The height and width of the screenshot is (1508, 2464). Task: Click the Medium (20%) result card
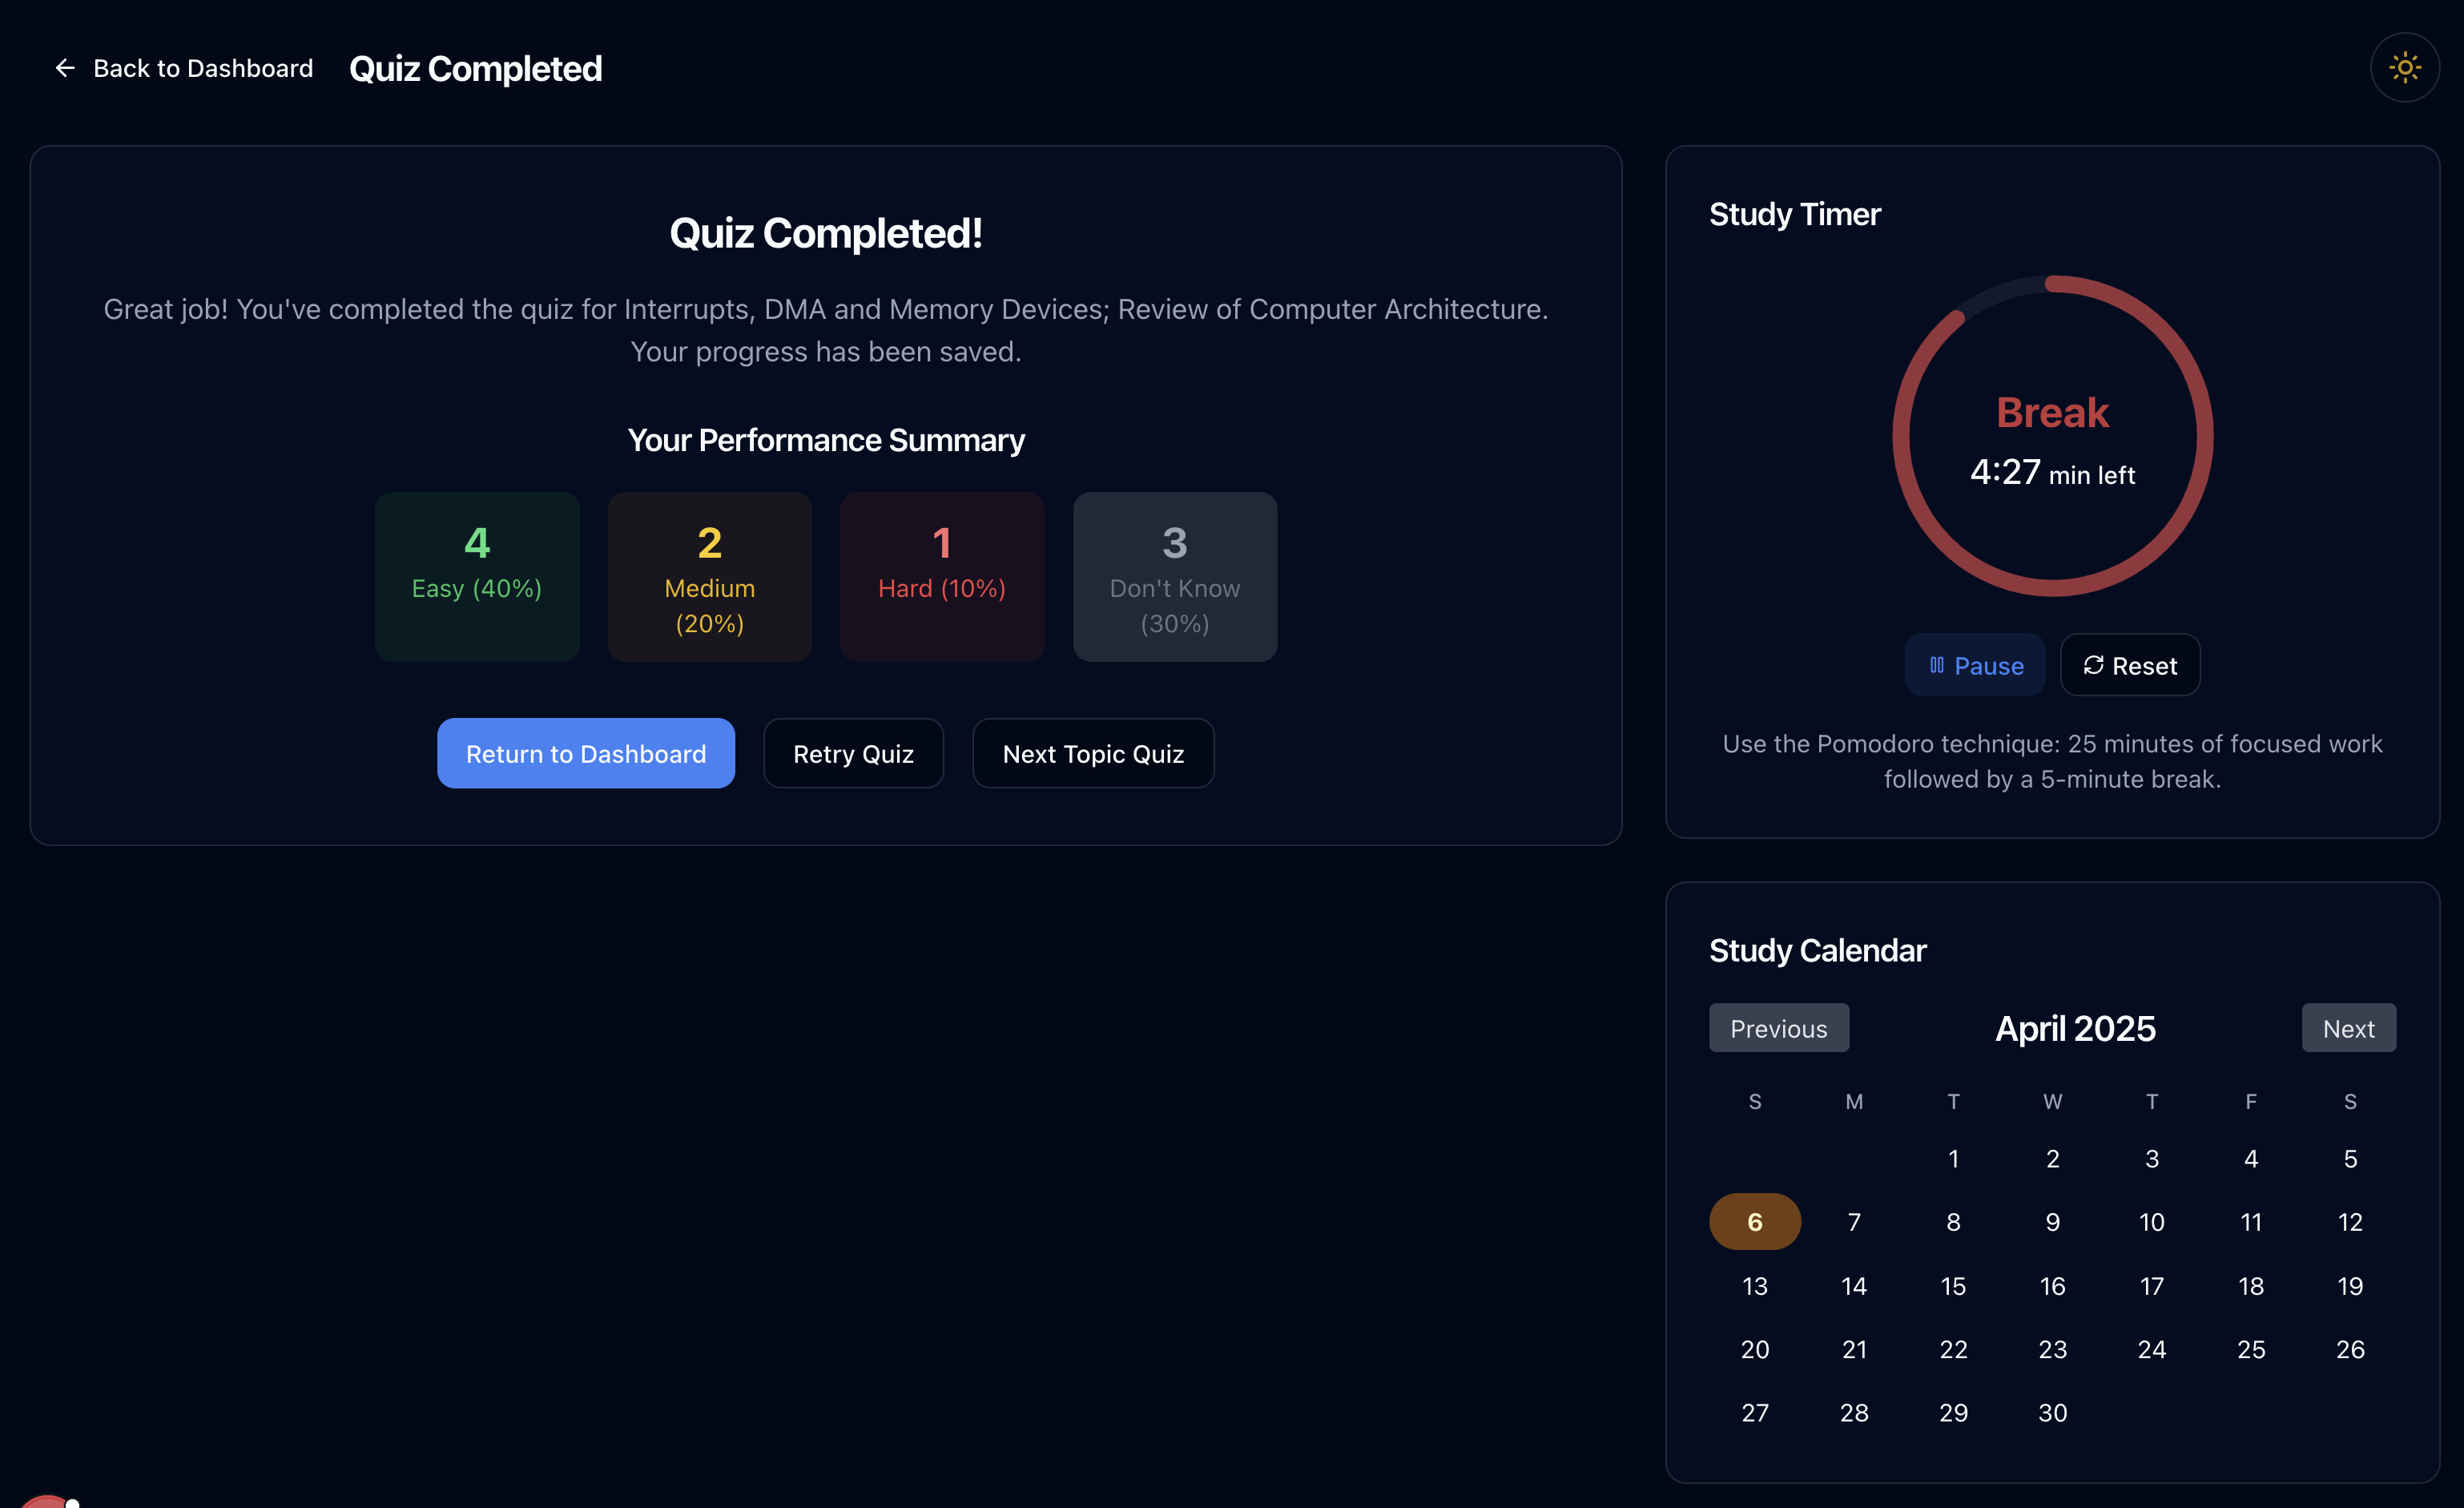[x=709, y=576]
